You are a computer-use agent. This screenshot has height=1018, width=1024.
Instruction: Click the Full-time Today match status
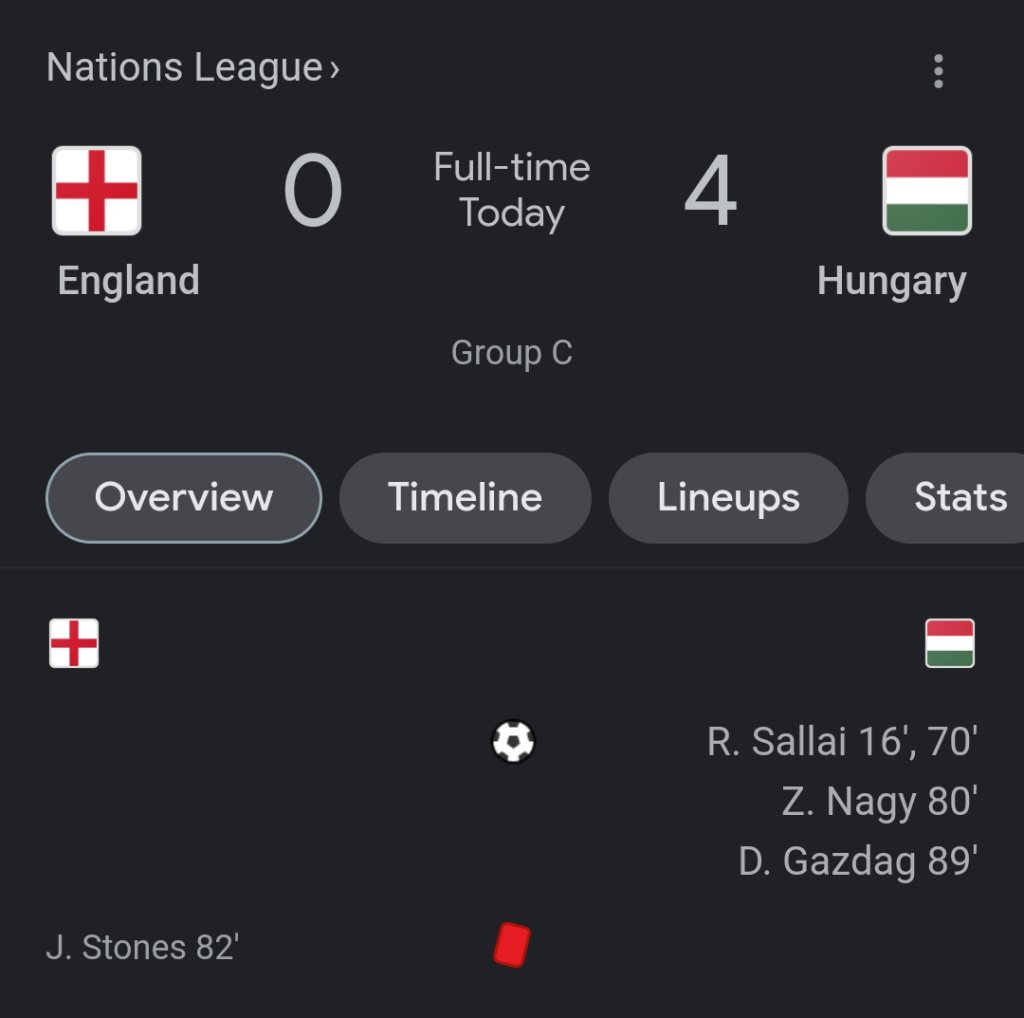512,190
